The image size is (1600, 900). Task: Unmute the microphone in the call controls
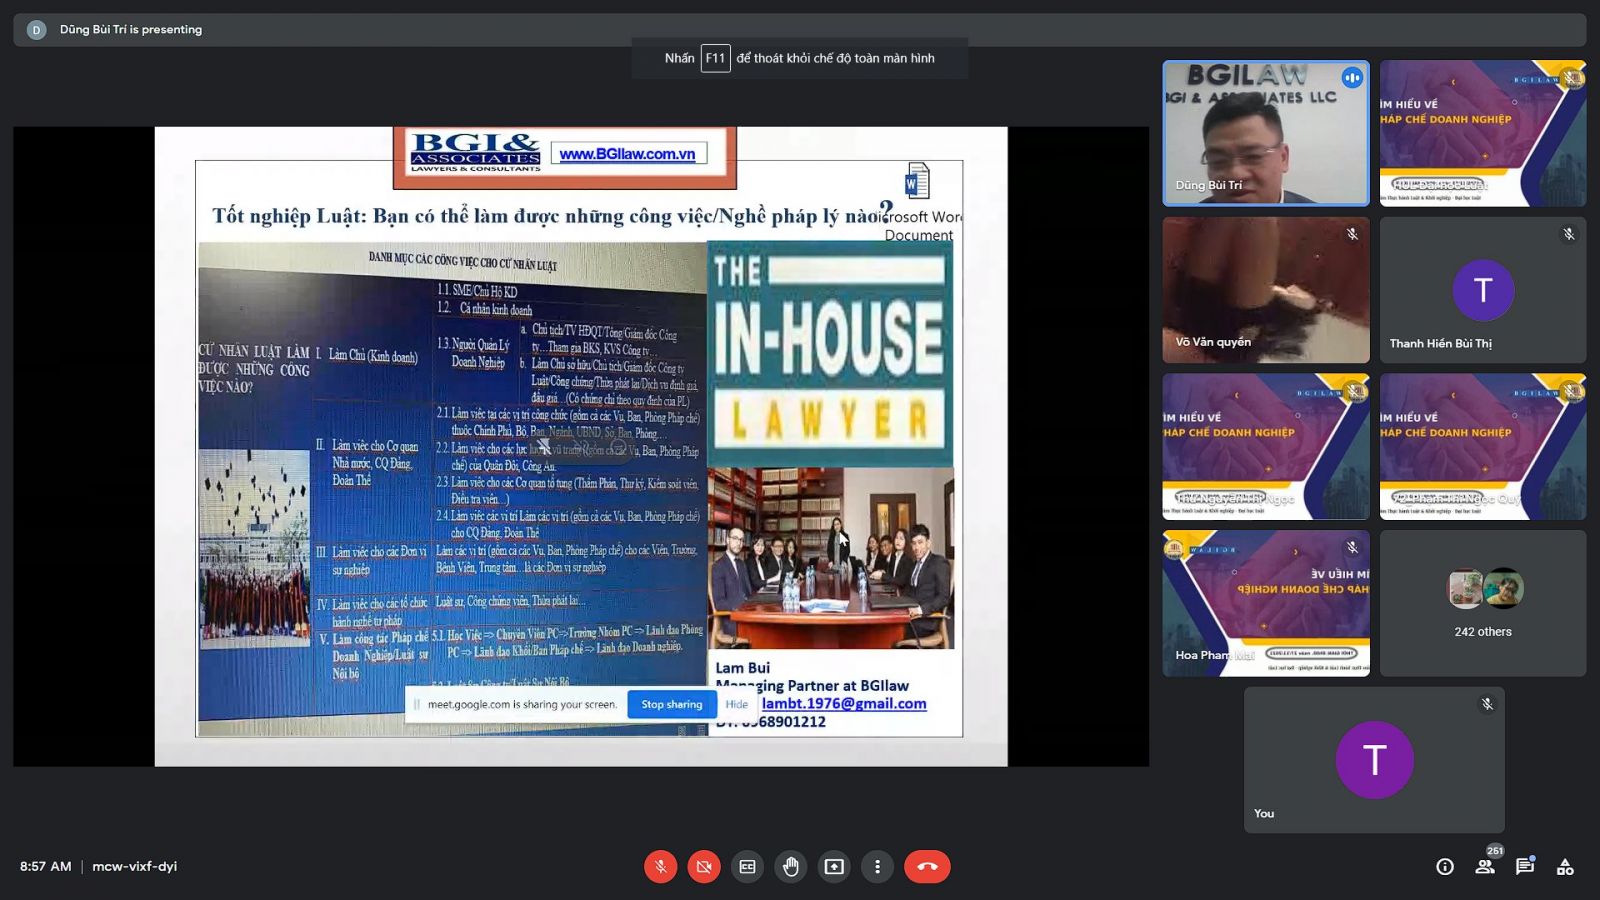660,867
